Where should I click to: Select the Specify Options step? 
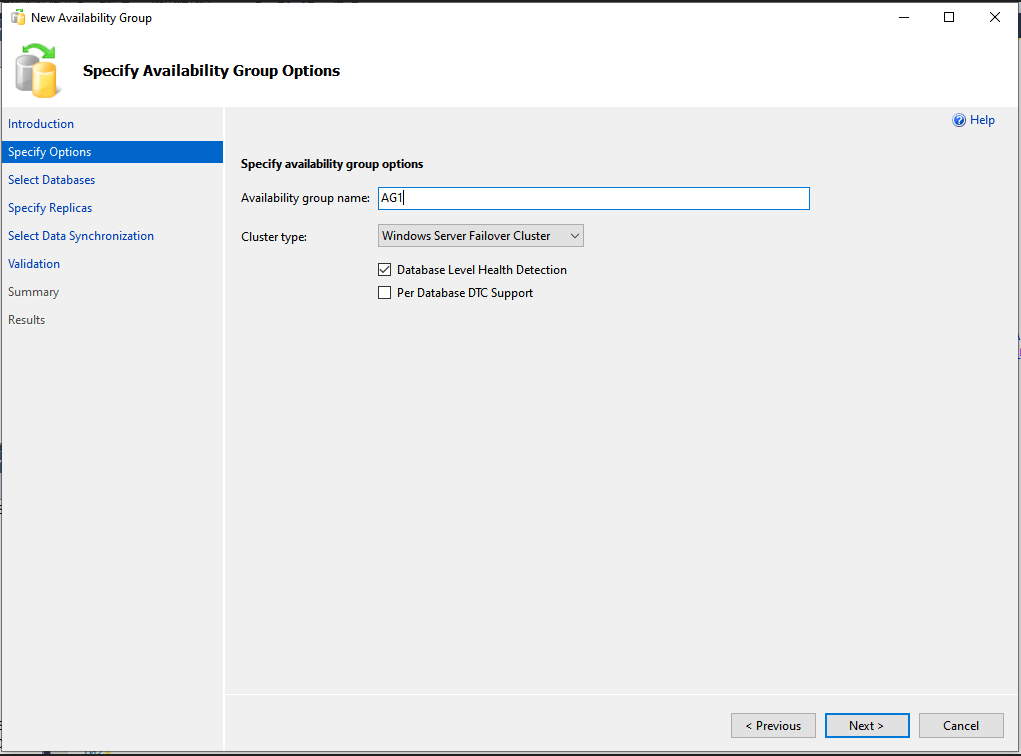(50, 152)
